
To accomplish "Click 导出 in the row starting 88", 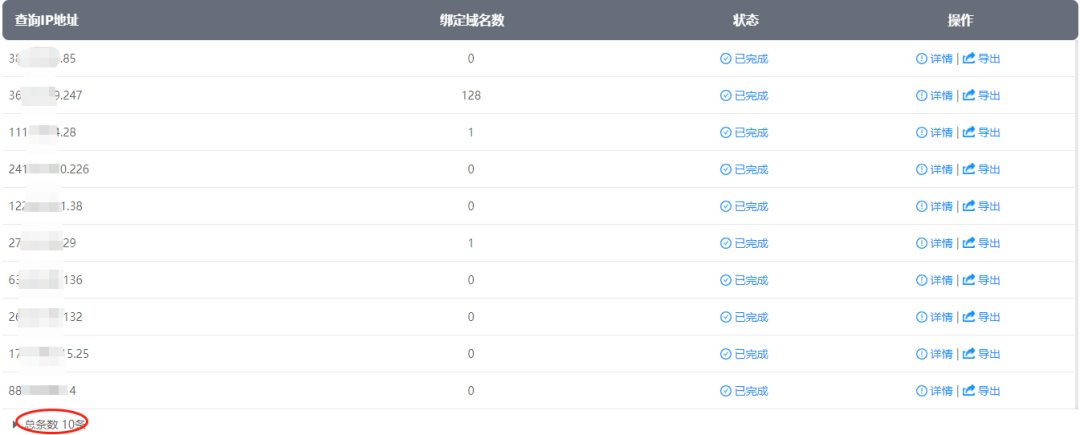I will 989,391.
